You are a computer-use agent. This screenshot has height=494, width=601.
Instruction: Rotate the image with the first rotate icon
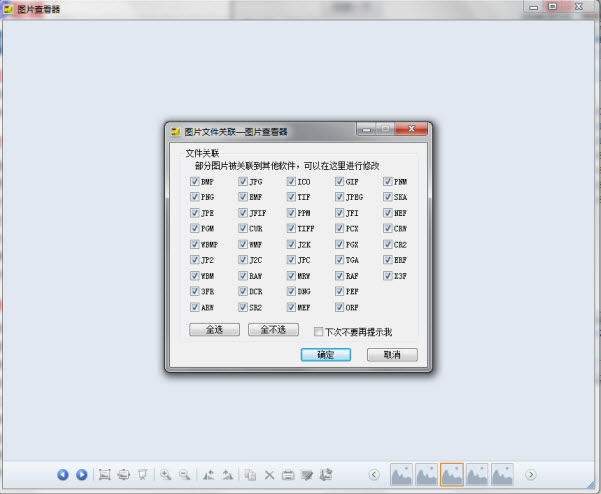pyautogui.click(x=208, y=475)
